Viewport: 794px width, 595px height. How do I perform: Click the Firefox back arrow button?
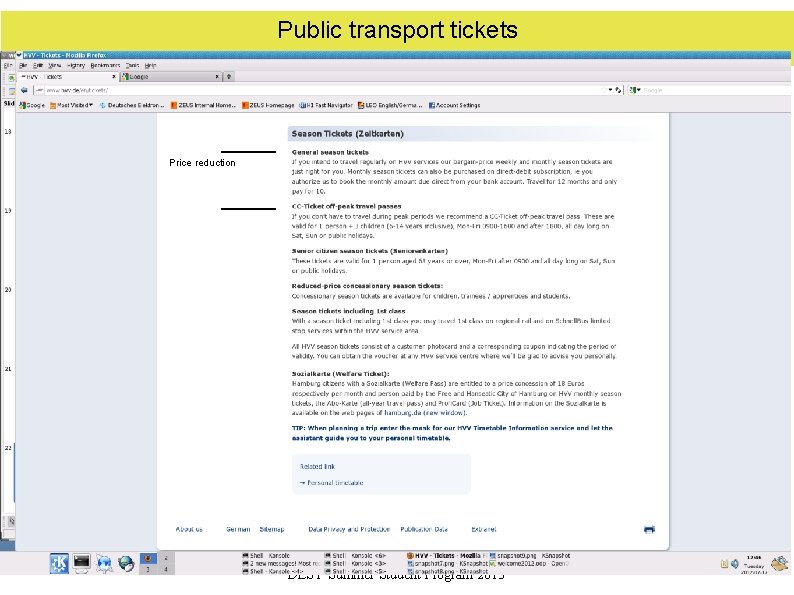coord(24,90)
